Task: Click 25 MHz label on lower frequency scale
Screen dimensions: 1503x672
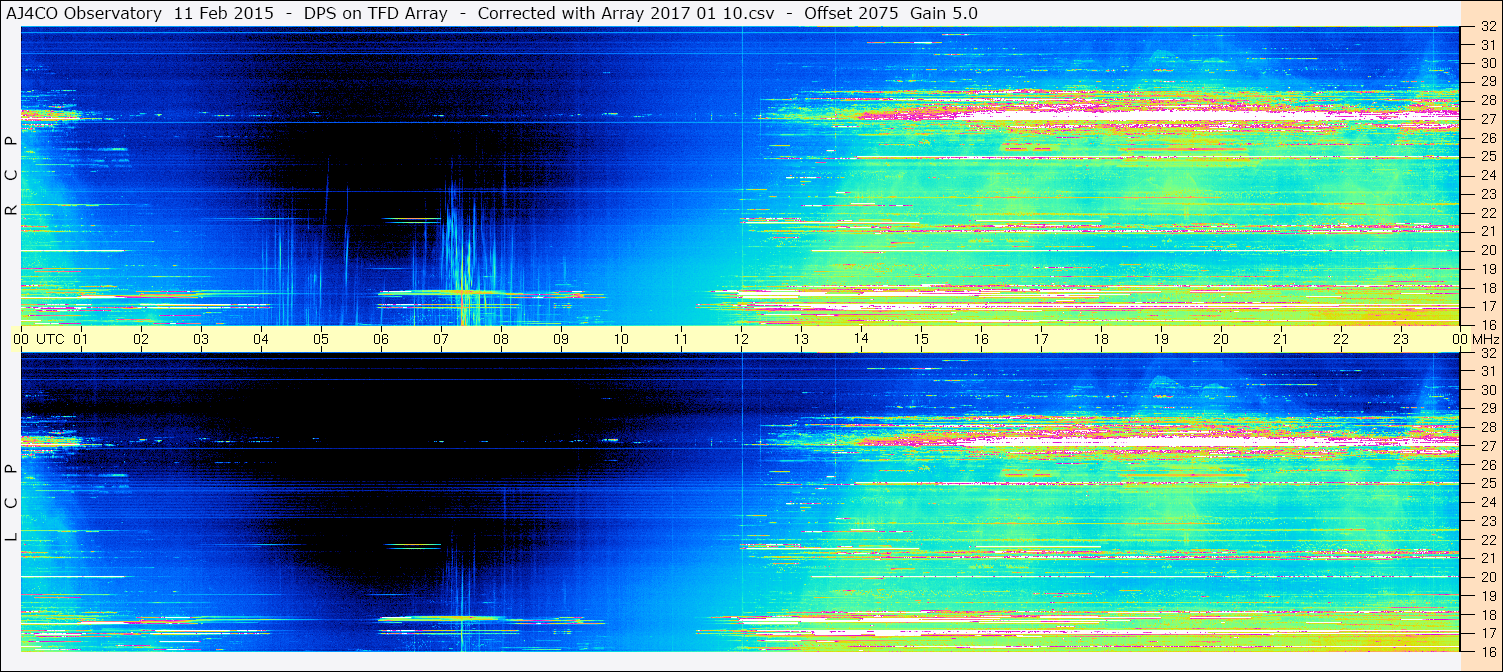Action: coord(1487,483)
